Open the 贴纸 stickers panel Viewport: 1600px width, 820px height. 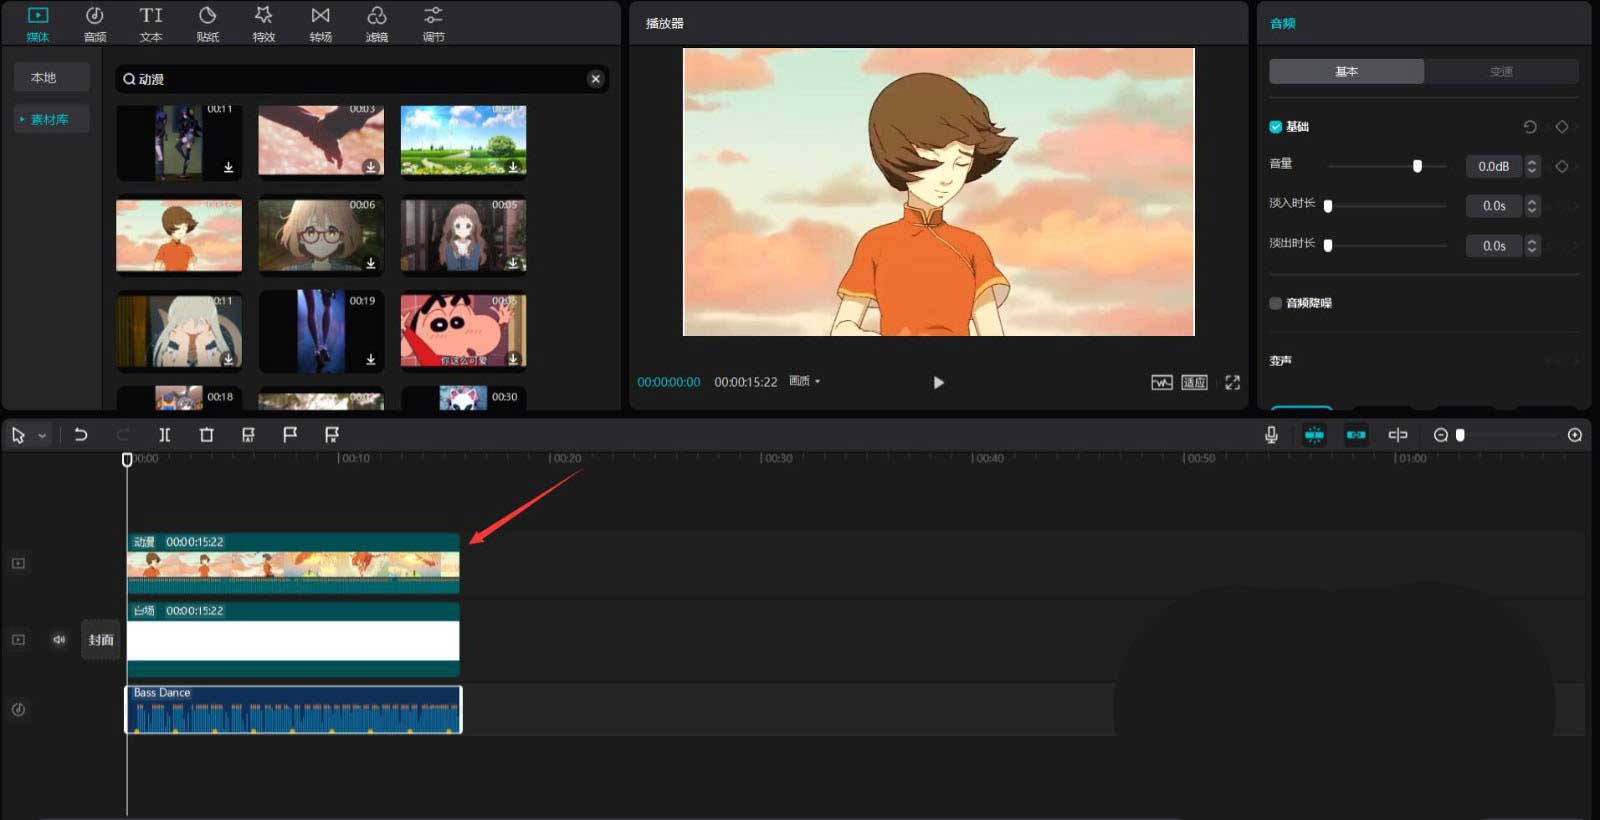(207, 23)
